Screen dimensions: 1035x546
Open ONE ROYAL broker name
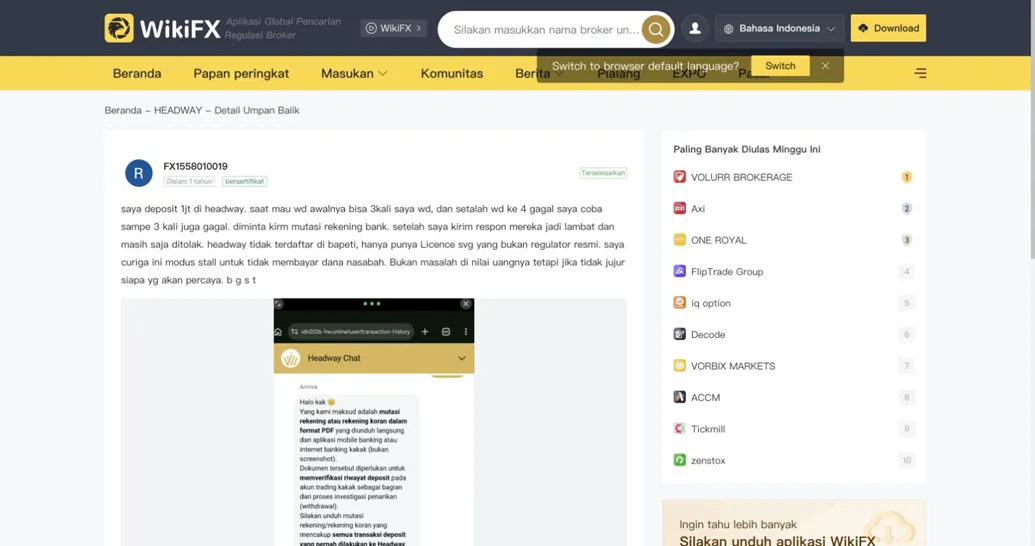tap(718, 240)
